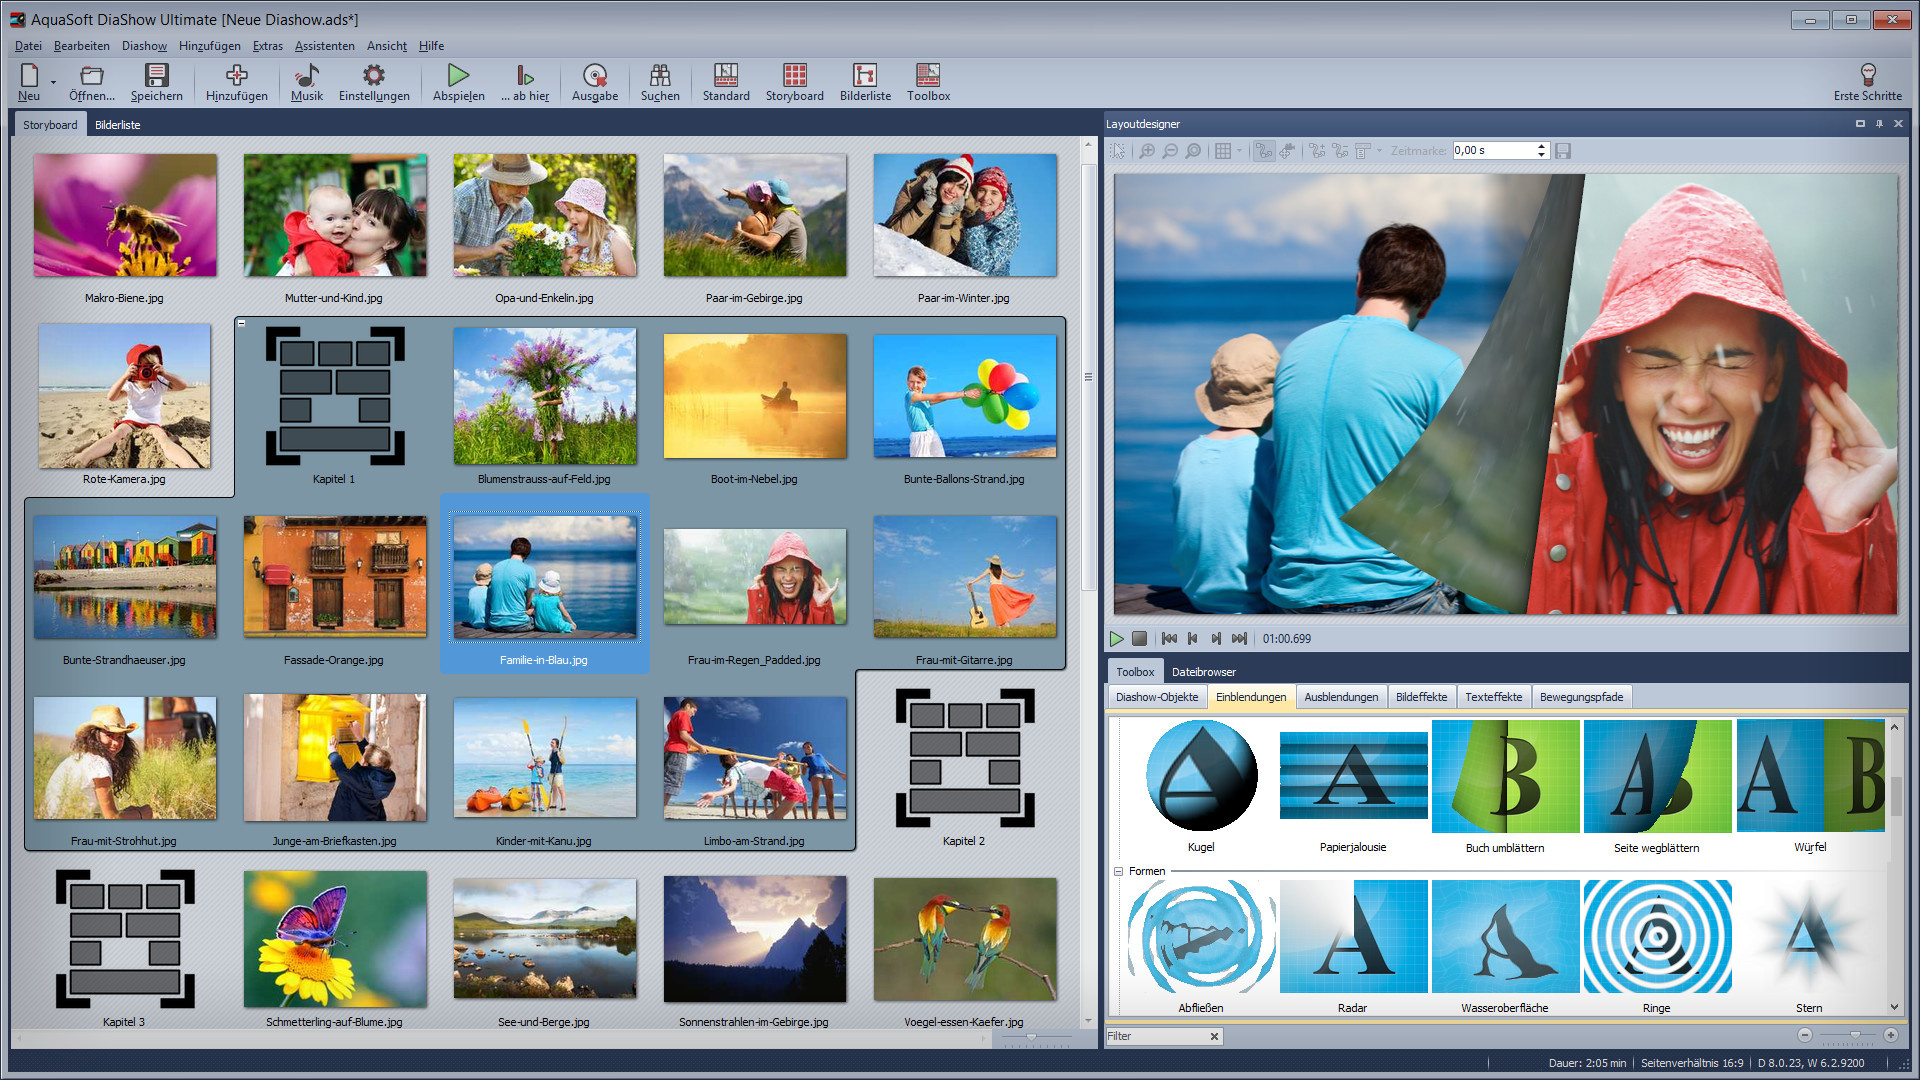Click the Suchen binoculars icon
1920x1080 pixels.
click(x=659, y=76)
